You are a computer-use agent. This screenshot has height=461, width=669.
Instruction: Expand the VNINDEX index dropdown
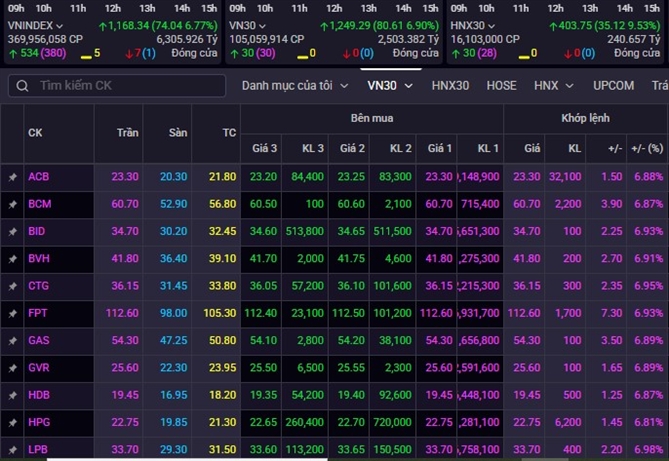(x=59, y=26)
